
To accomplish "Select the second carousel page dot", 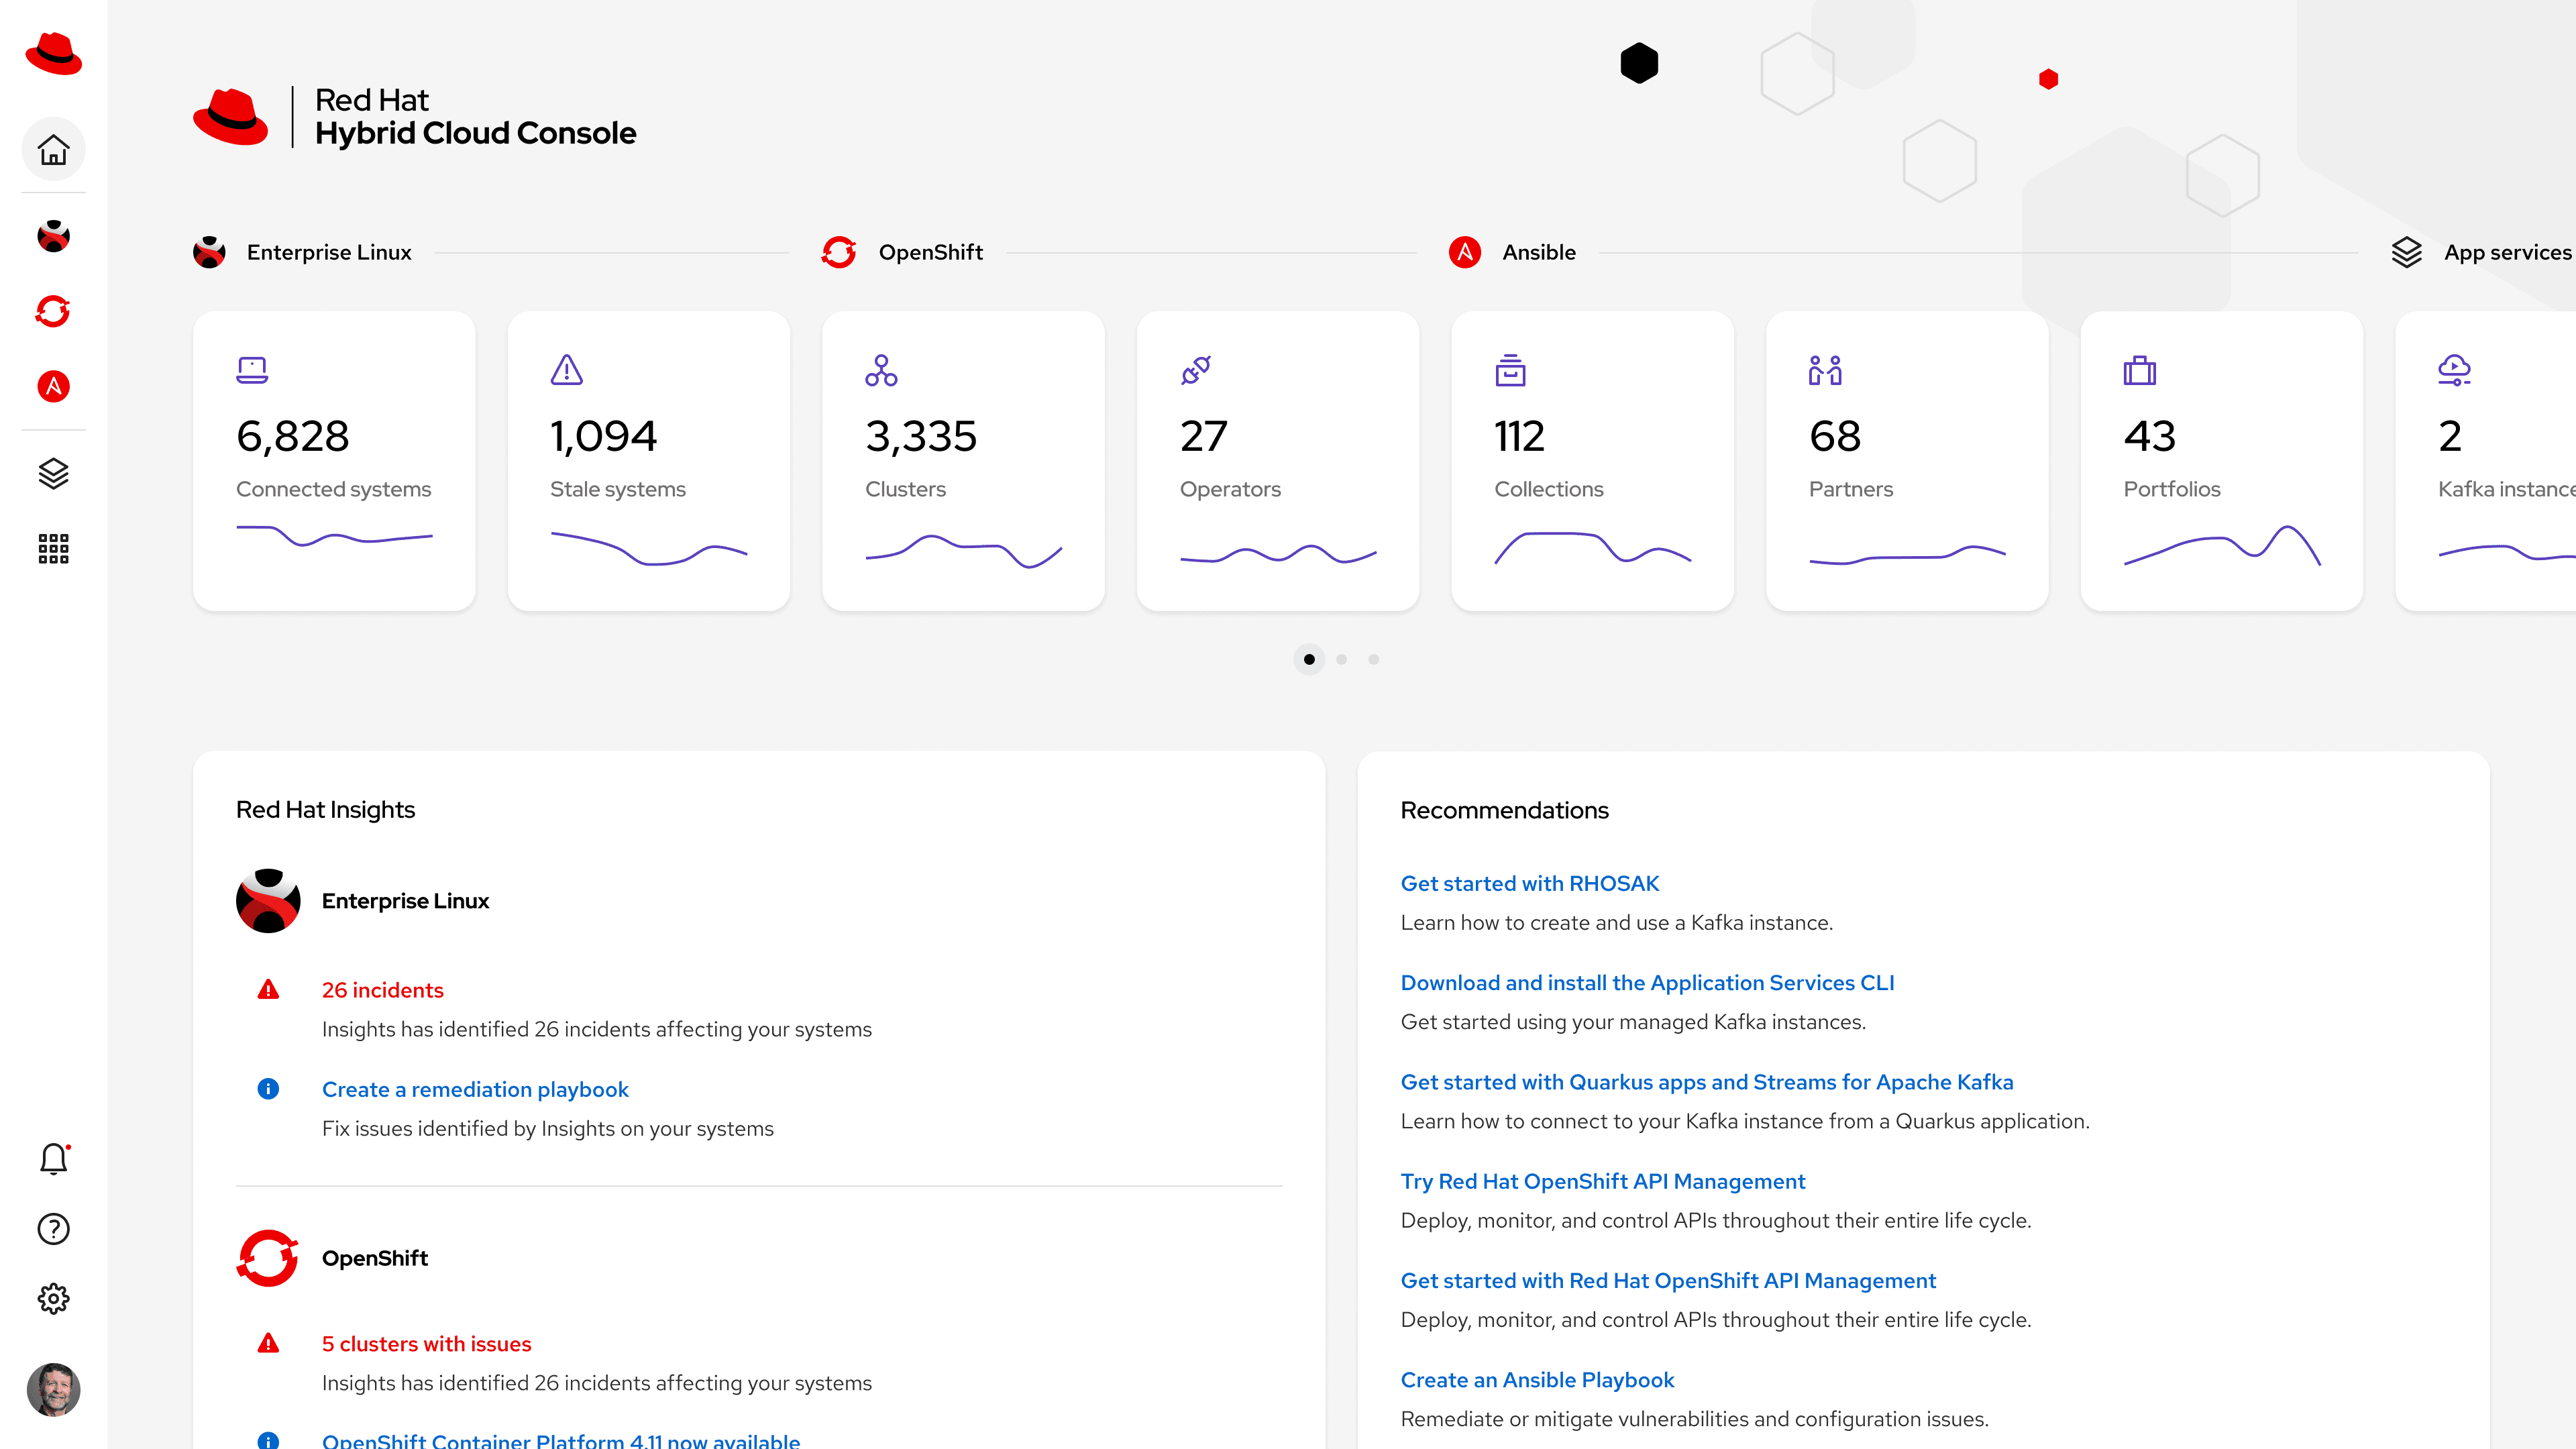I will coord(1342,659).
